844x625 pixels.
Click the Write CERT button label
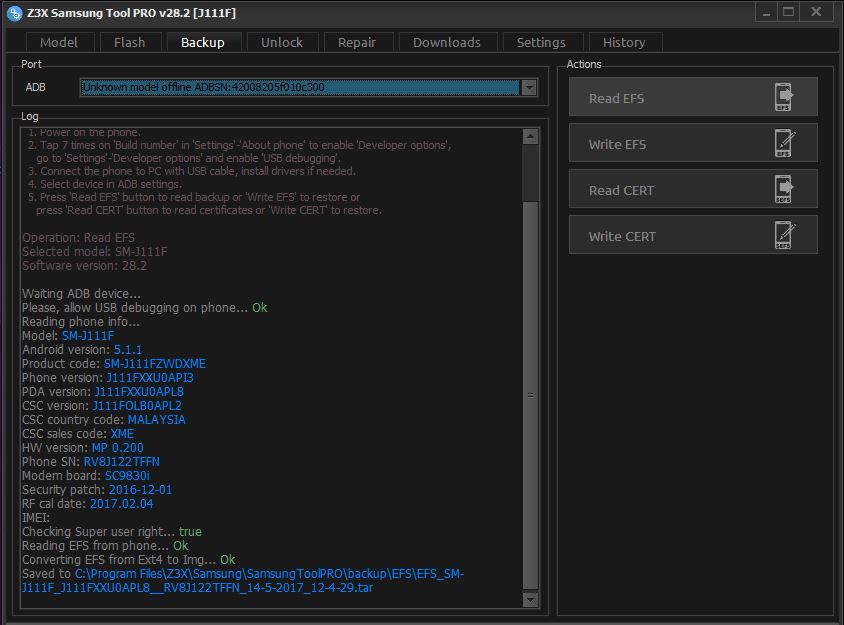622,236
